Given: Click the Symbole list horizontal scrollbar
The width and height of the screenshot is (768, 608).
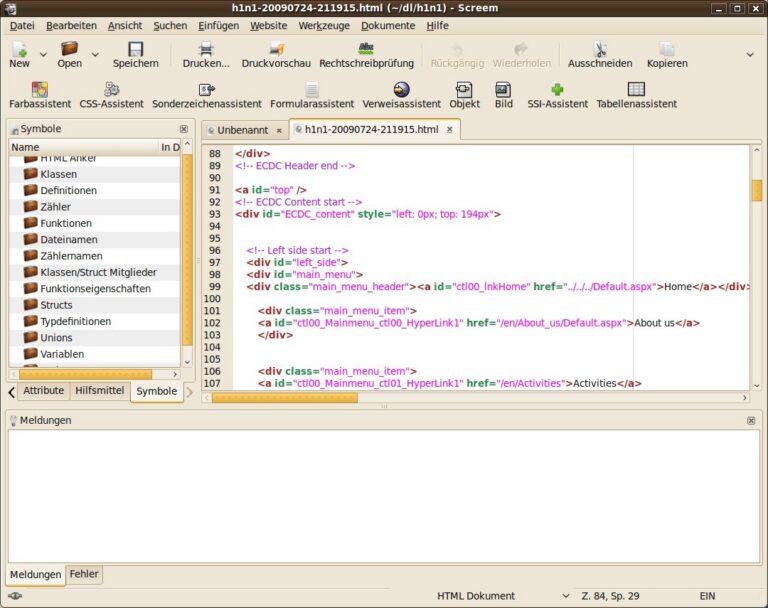Looking at the screenshot, I should 86,374.
